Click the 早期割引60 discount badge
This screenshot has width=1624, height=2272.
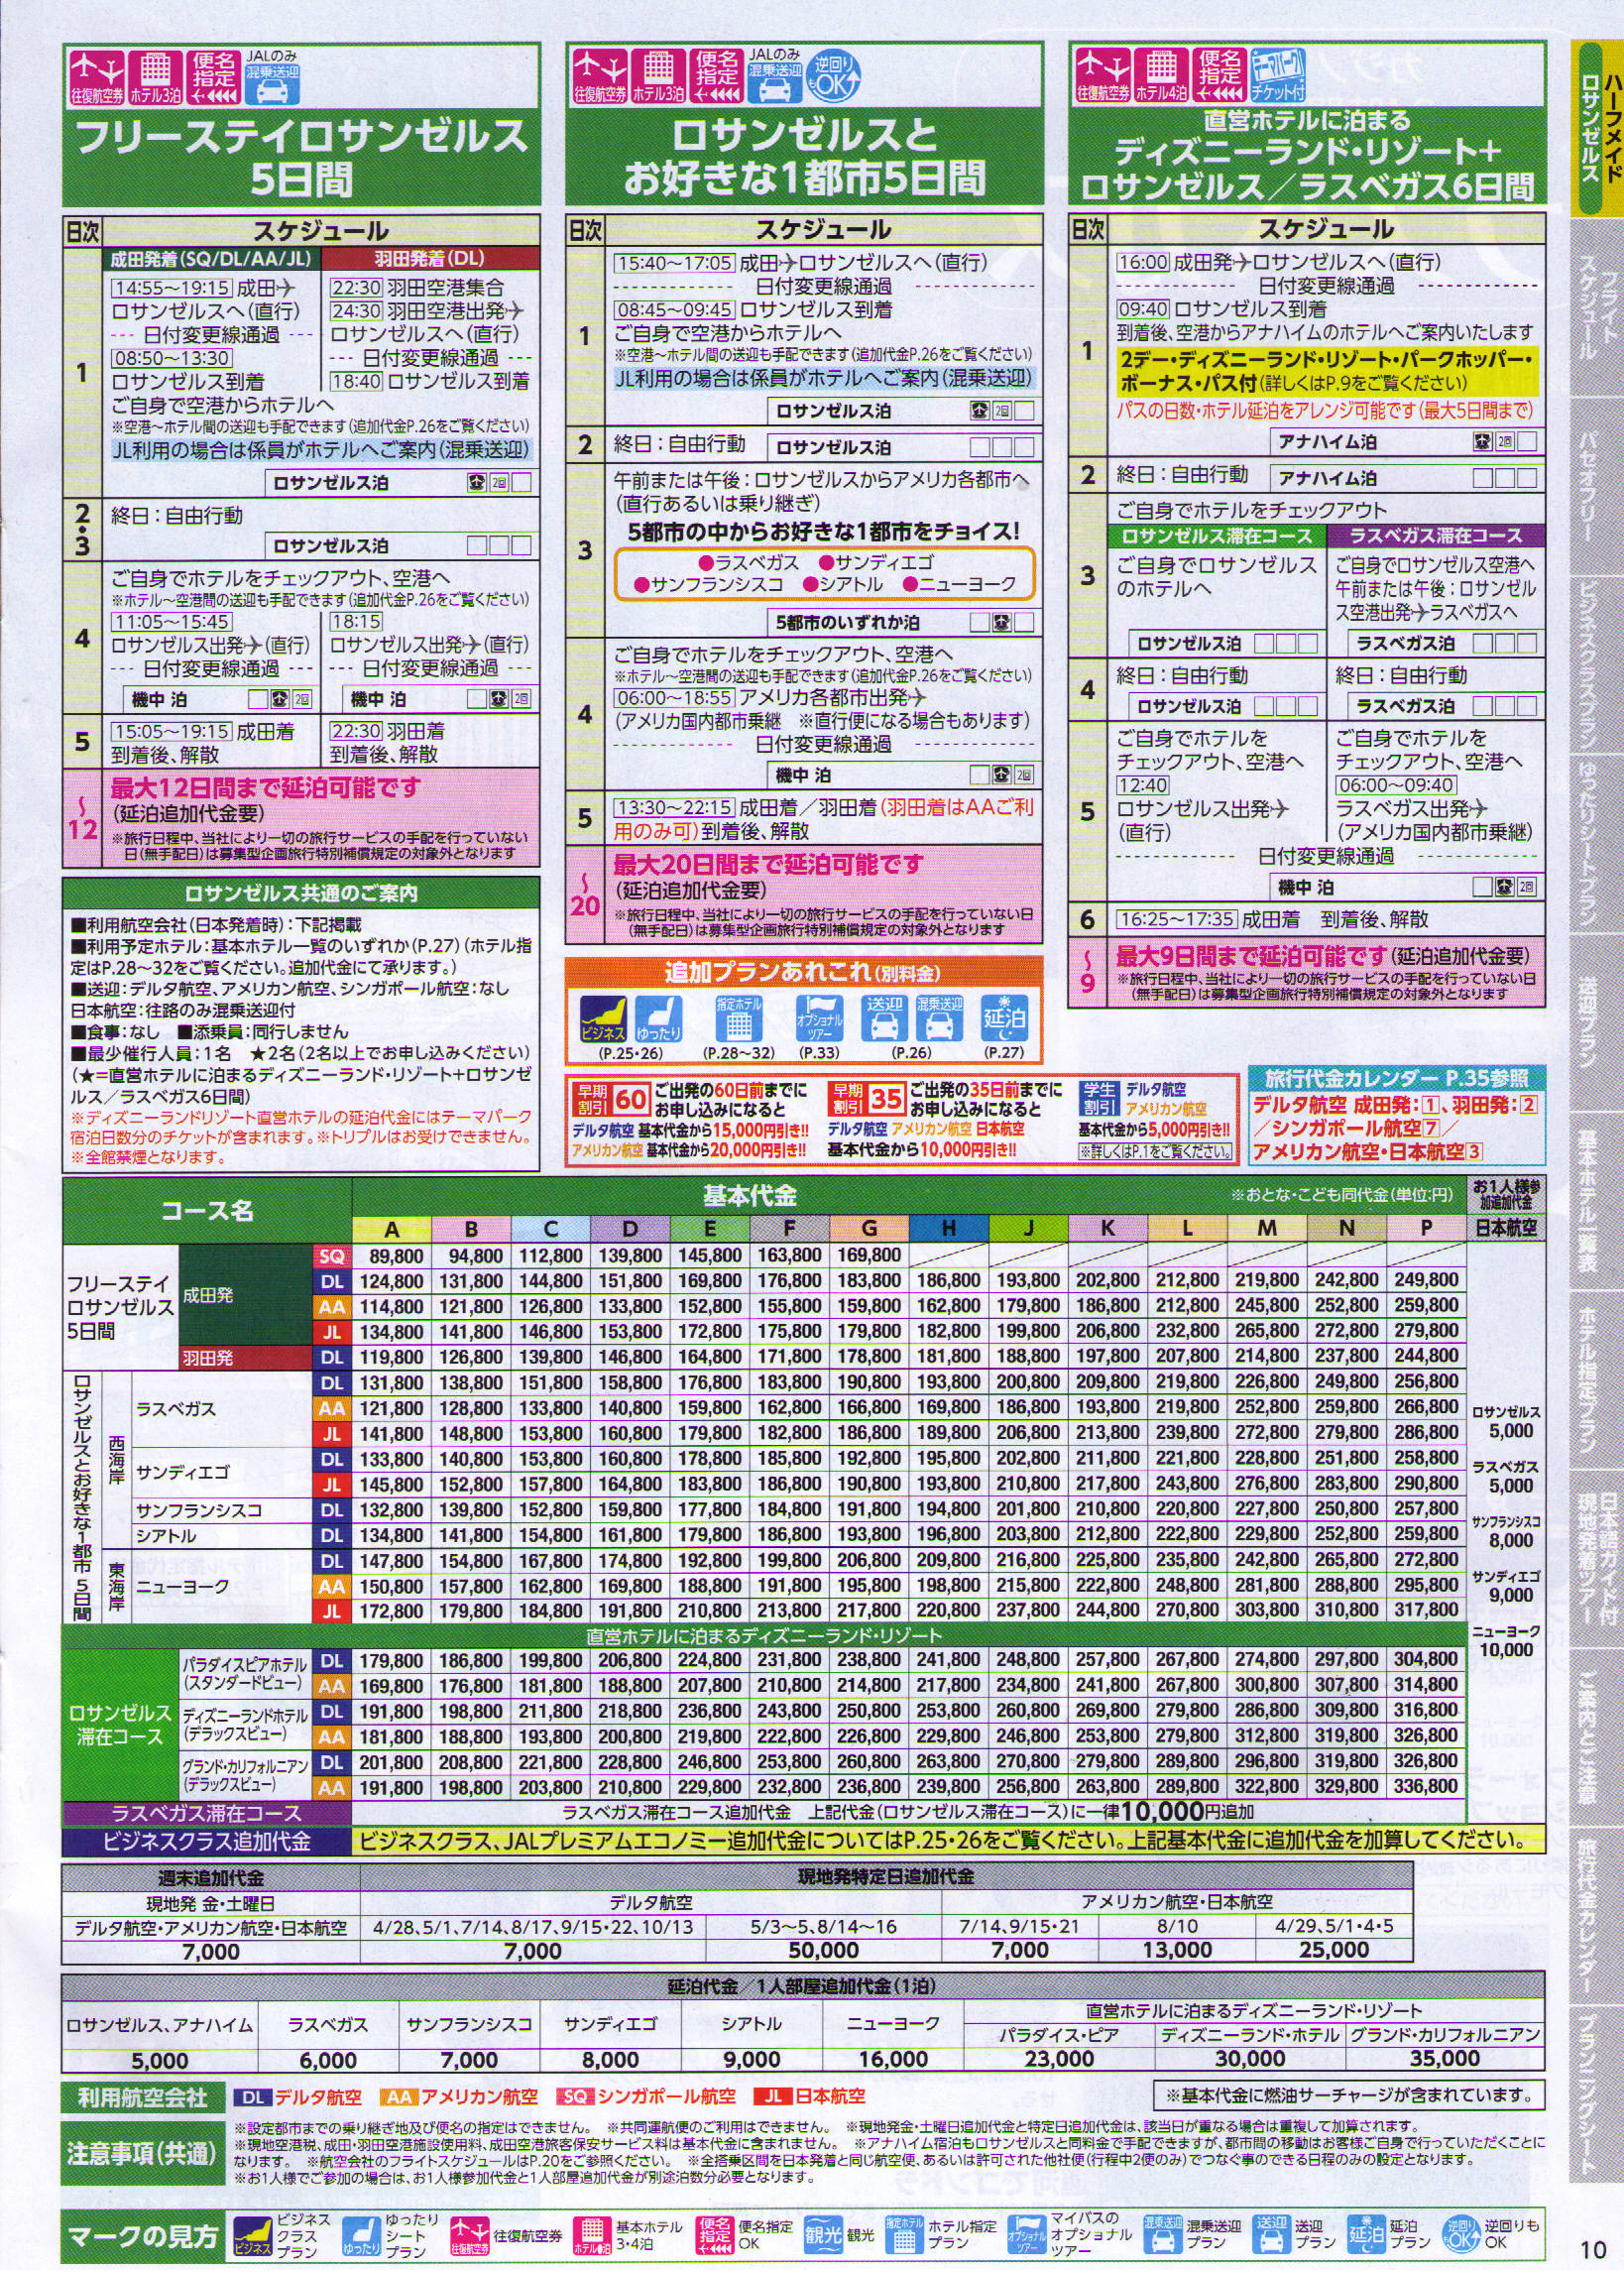point(611,1100)
